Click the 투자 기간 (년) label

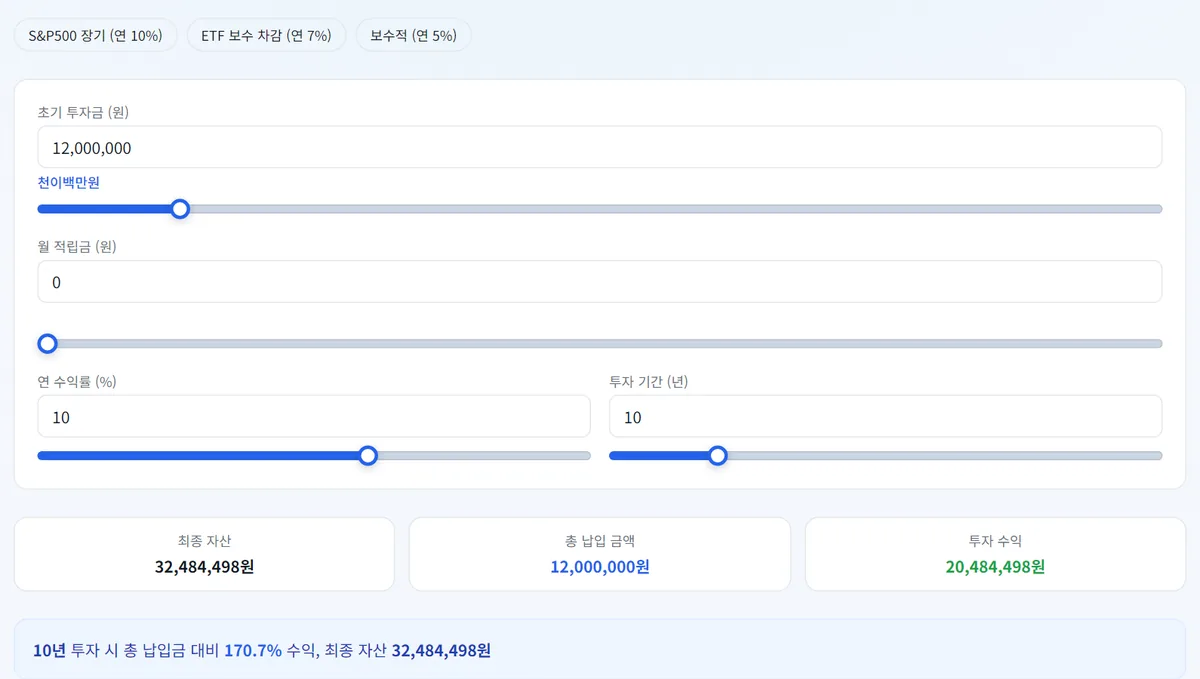pos(649,382)
